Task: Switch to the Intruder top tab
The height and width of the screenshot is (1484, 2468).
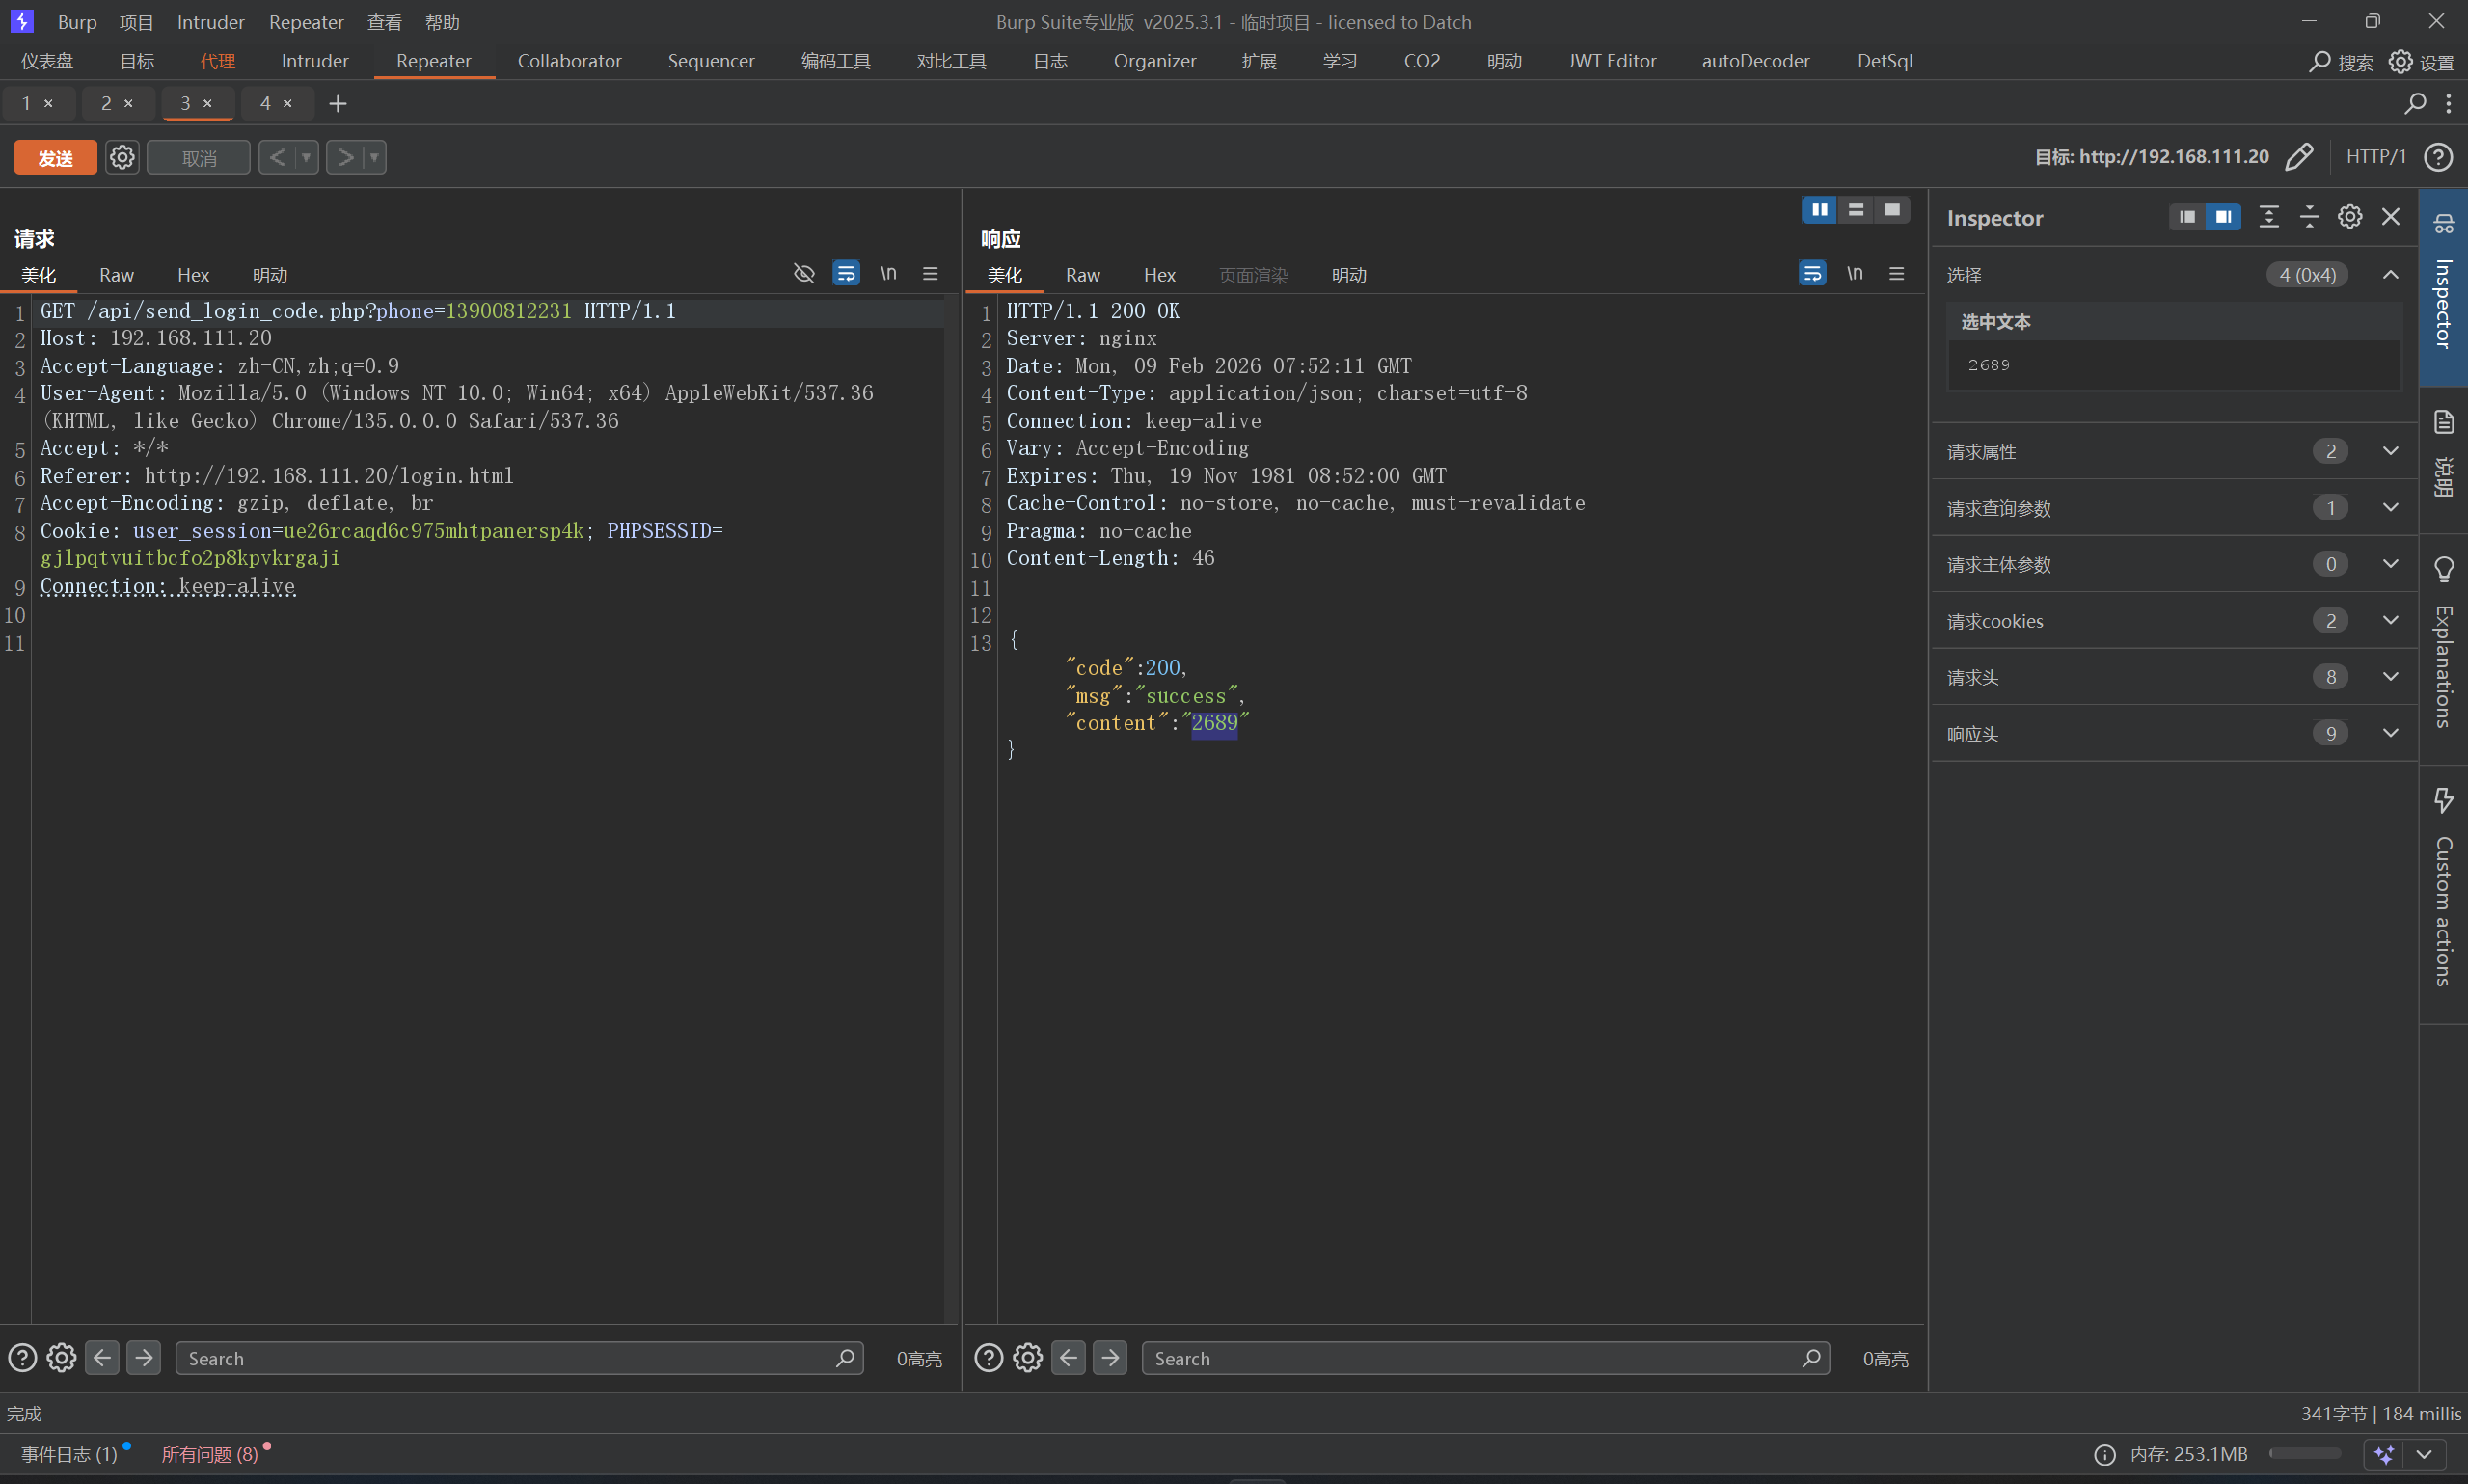Action: [x=314, y=61]
